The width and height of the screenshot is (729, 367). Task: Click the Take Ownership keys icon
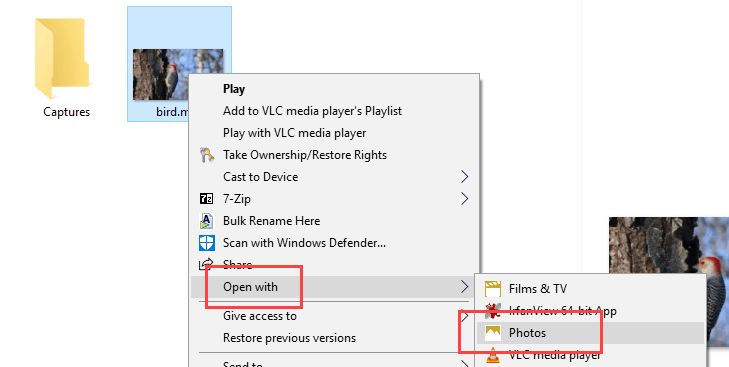[206, 155]
